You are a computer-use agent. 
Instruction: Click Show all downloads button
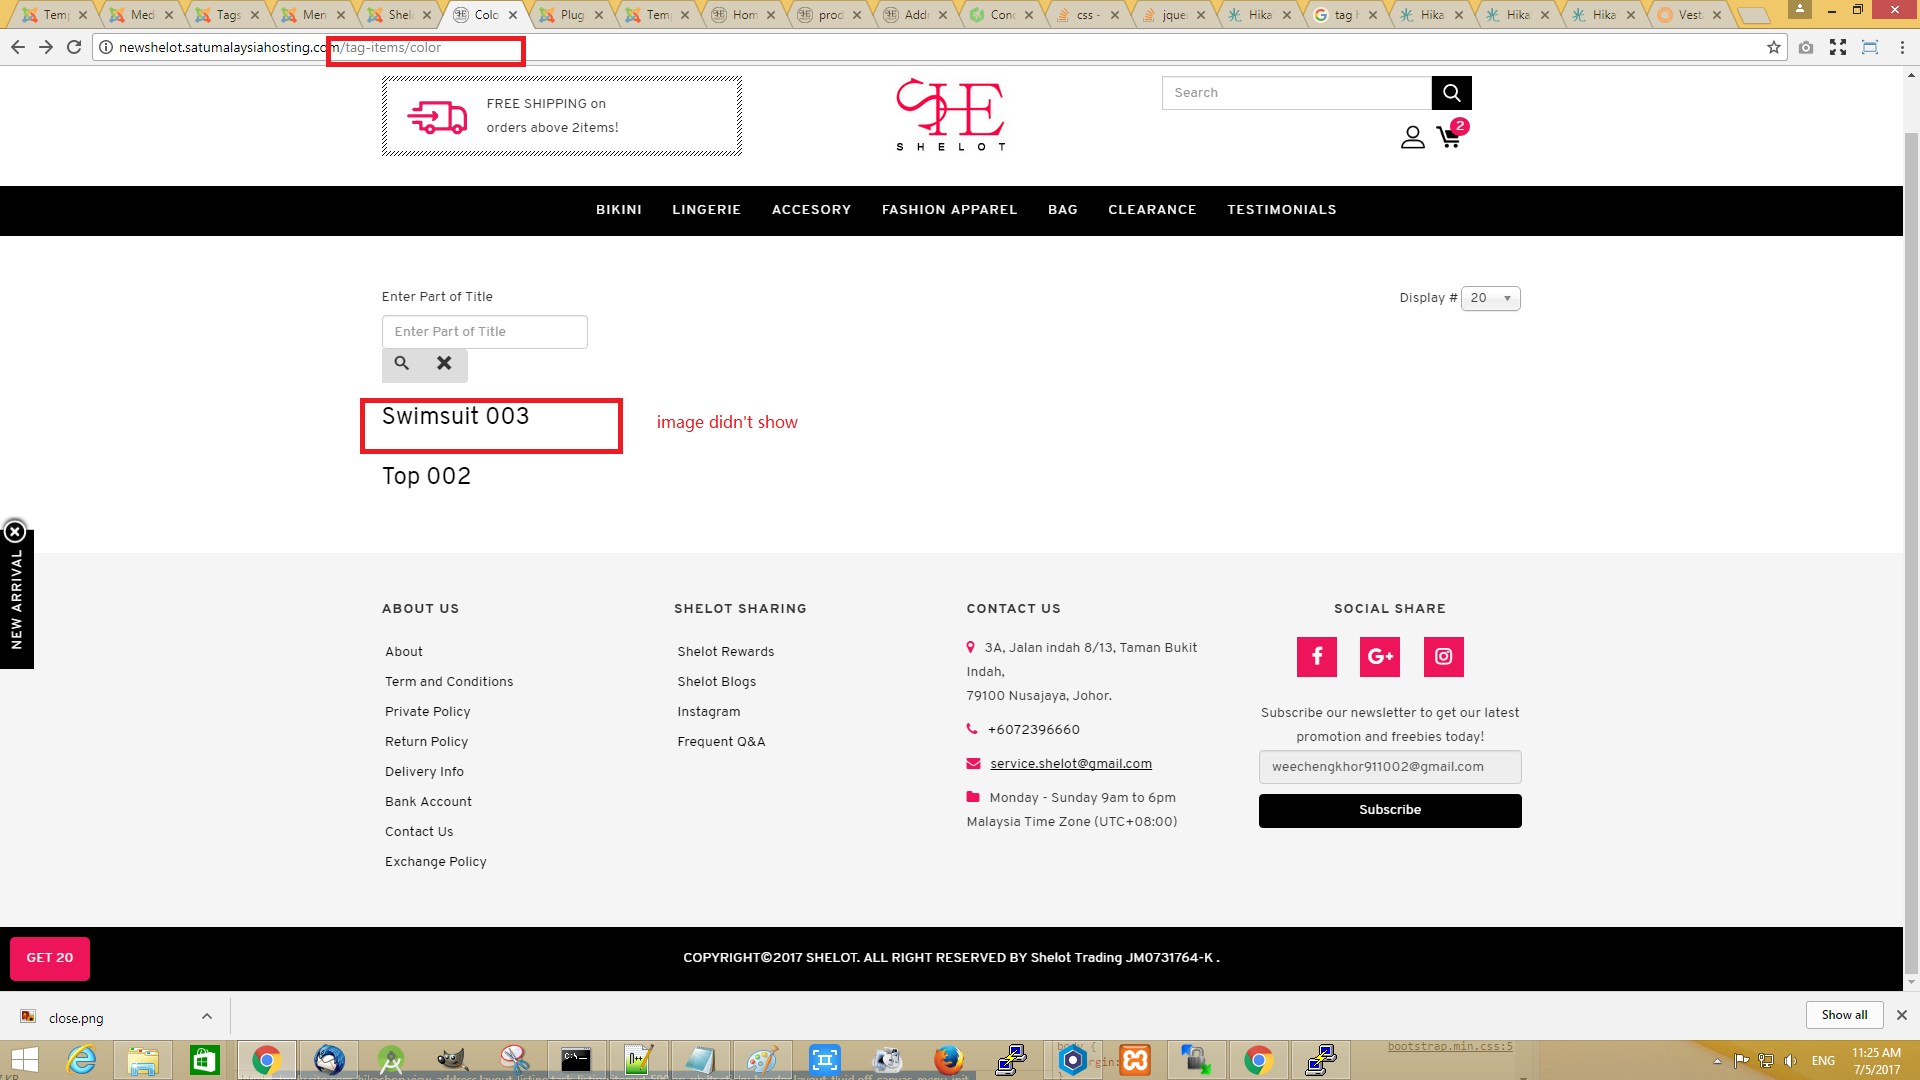tap(1844, 1015)
